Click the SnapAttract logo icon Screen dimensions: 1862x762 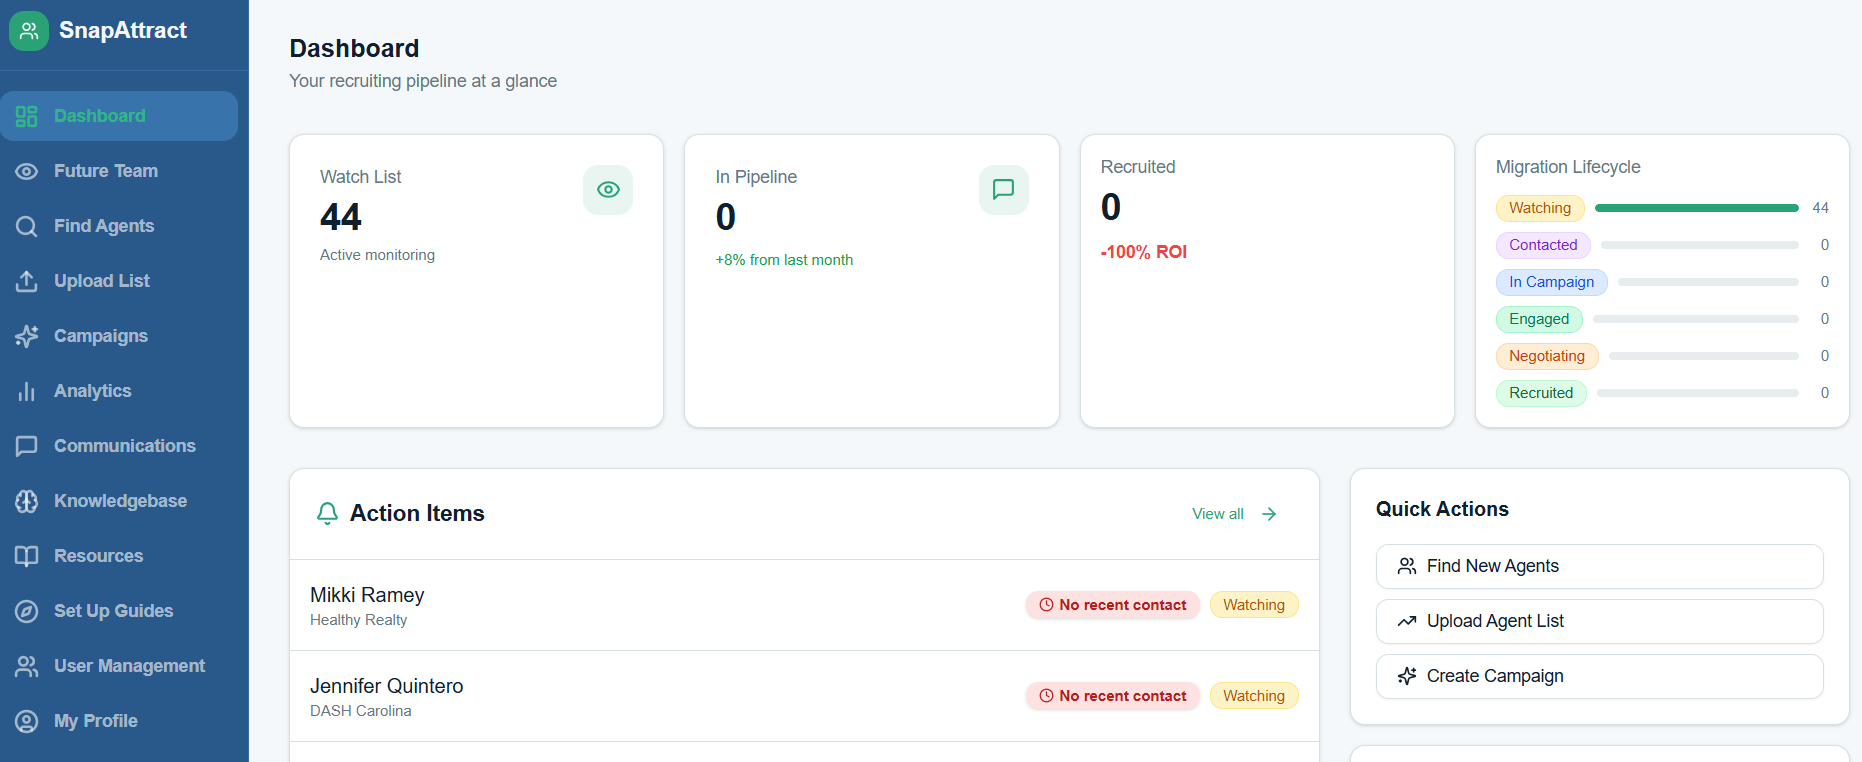pyautogui.click(x=29, y=31)
